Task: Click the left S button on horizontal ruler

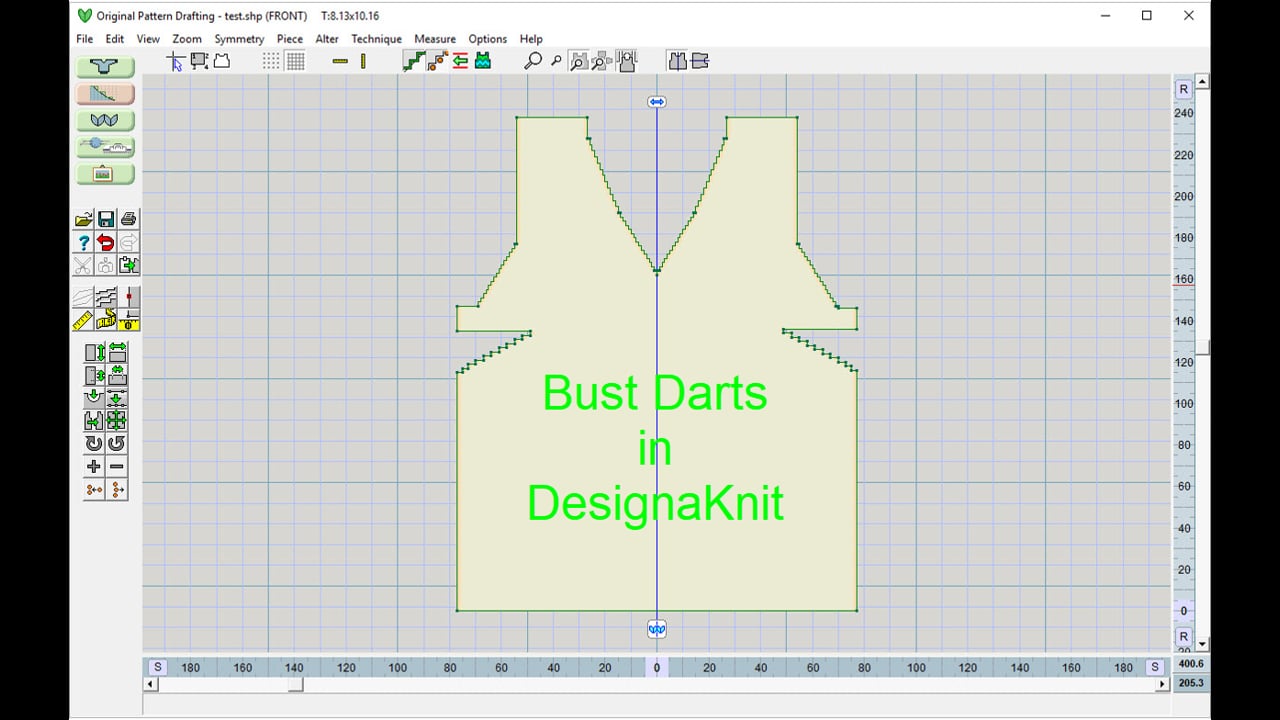Action: pyautogui.click(x=158, y=667)
